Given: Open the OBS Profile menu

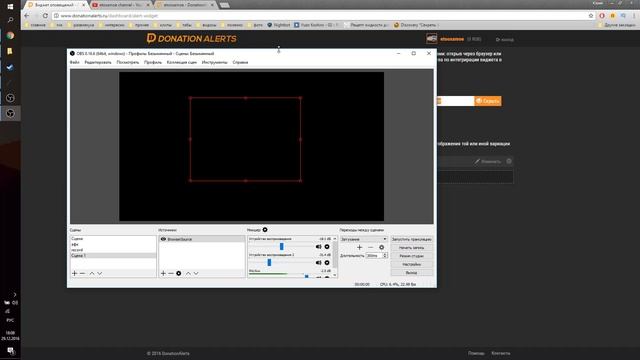Looking at the screenshot, I should point(153,62).
